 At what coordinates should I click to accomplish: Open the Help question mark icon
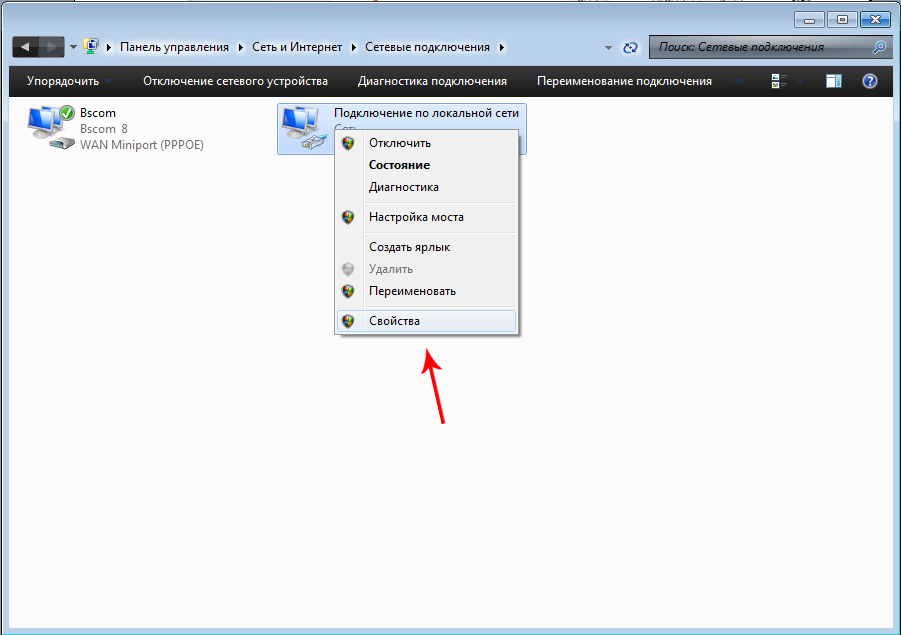pos(870,81)
